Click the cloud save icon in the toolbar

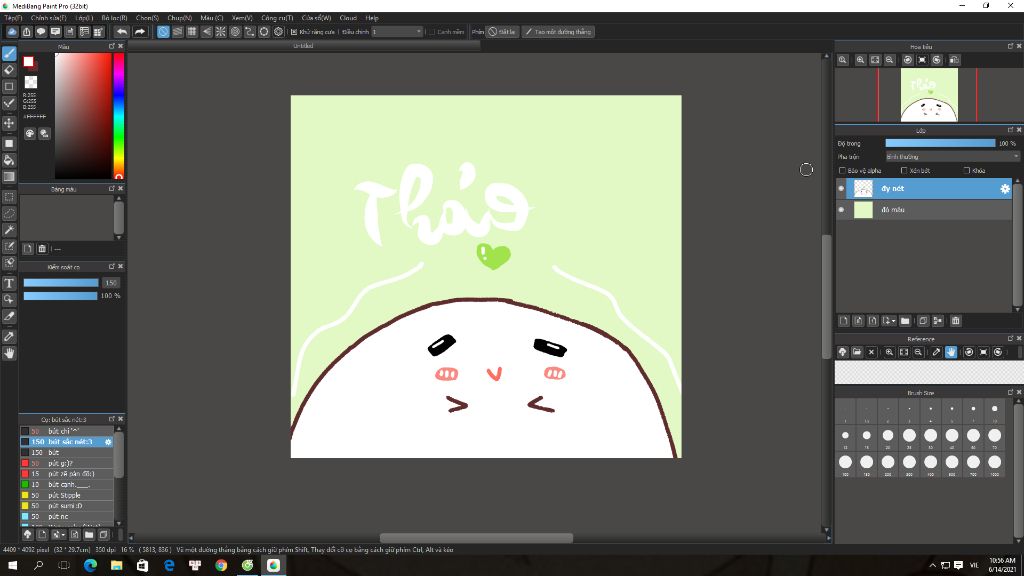pos(12,31)
